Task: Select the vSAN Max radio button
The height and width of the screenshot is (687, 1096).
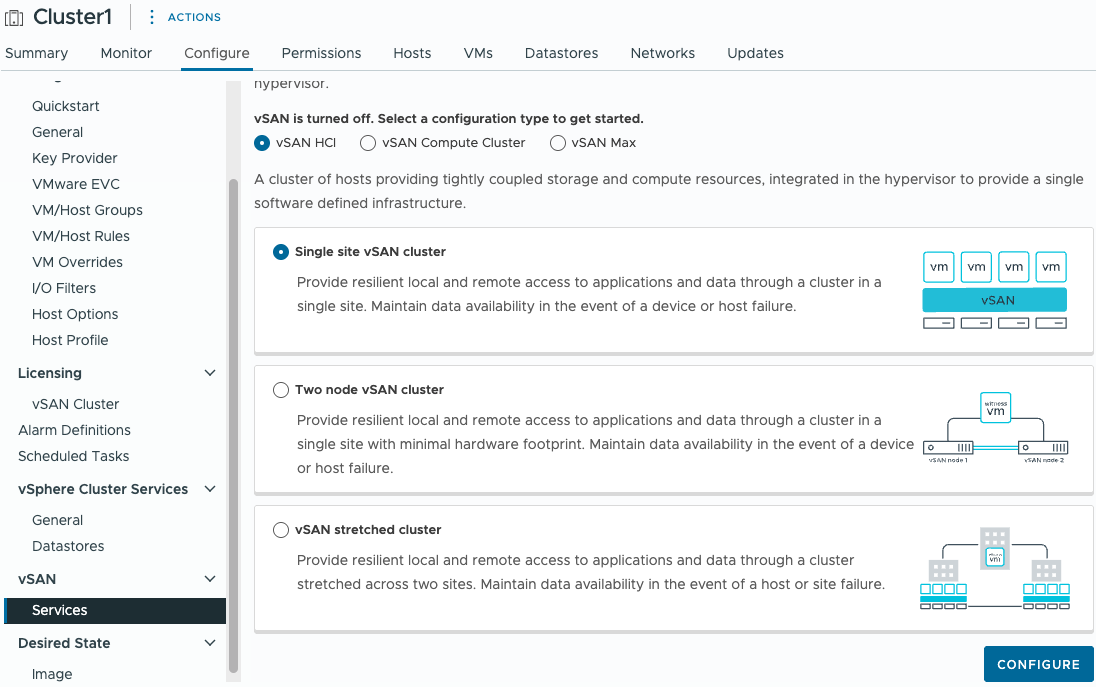Action: pyautogui.click(x=558, y=143)
